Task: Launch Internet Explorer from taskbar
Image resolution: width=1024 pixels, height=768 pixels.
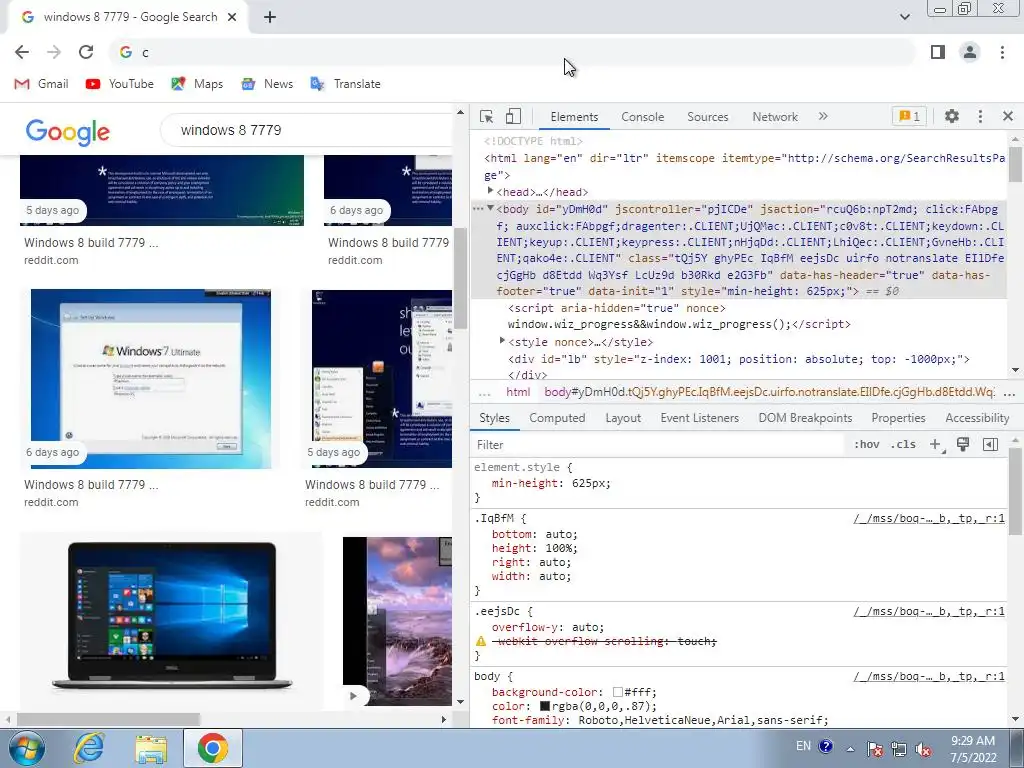Action: [89, 748]
